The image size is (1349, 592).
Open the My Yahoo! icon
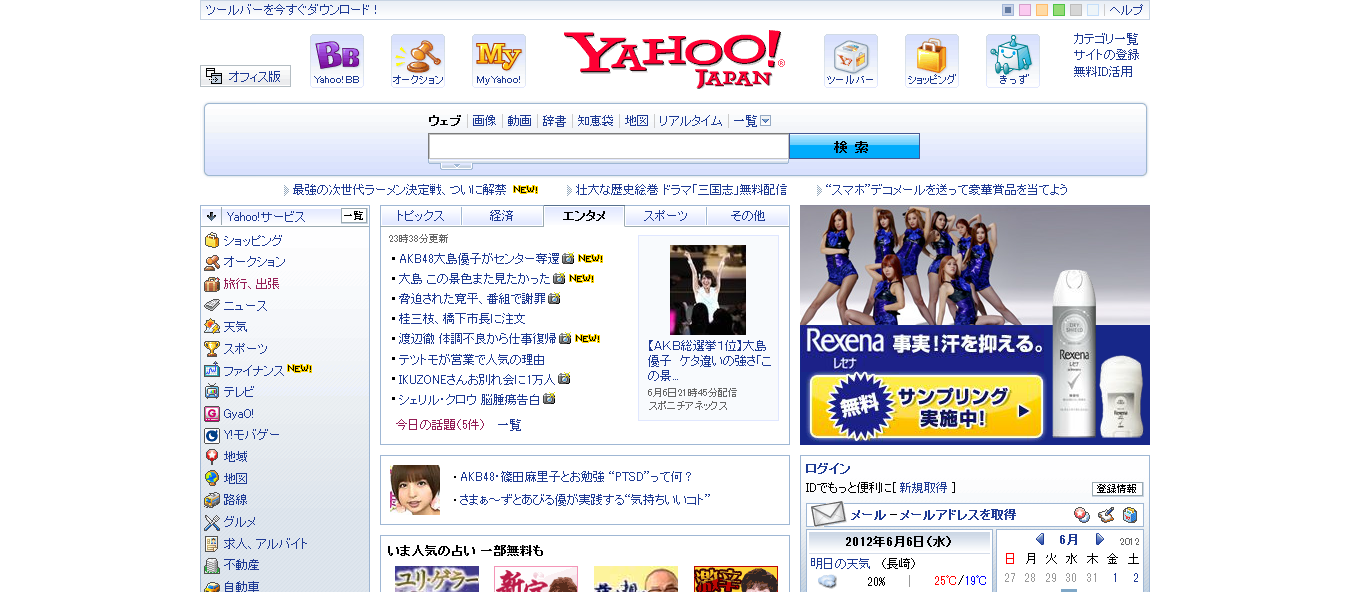pyautogui.click(x=498, y=61)
